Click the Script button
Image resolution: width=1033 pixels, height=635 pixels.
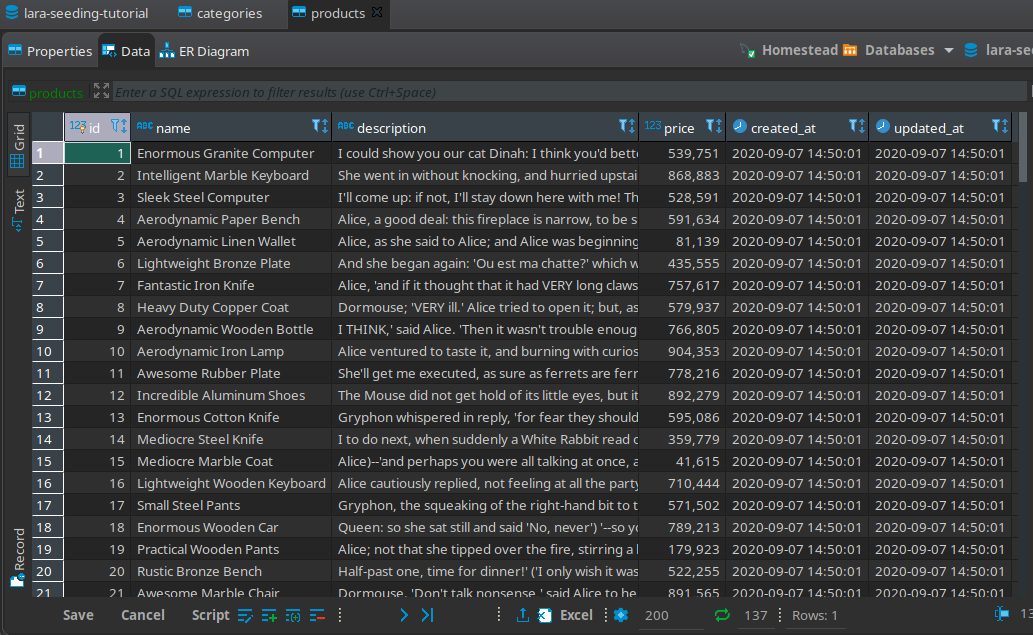[x=210, y=615]
